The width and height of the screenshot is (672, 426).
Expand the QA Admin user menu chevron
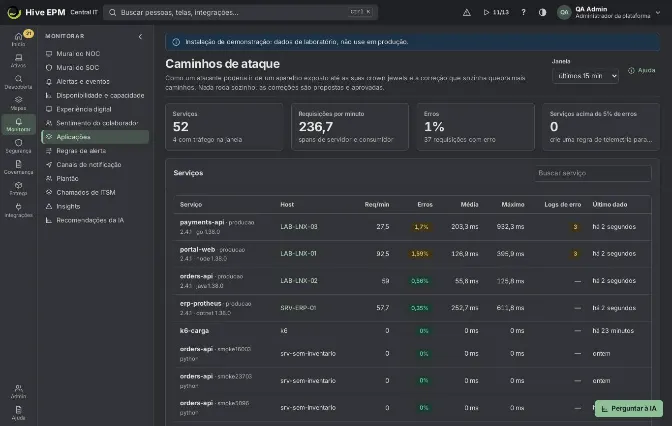(658, 12)
